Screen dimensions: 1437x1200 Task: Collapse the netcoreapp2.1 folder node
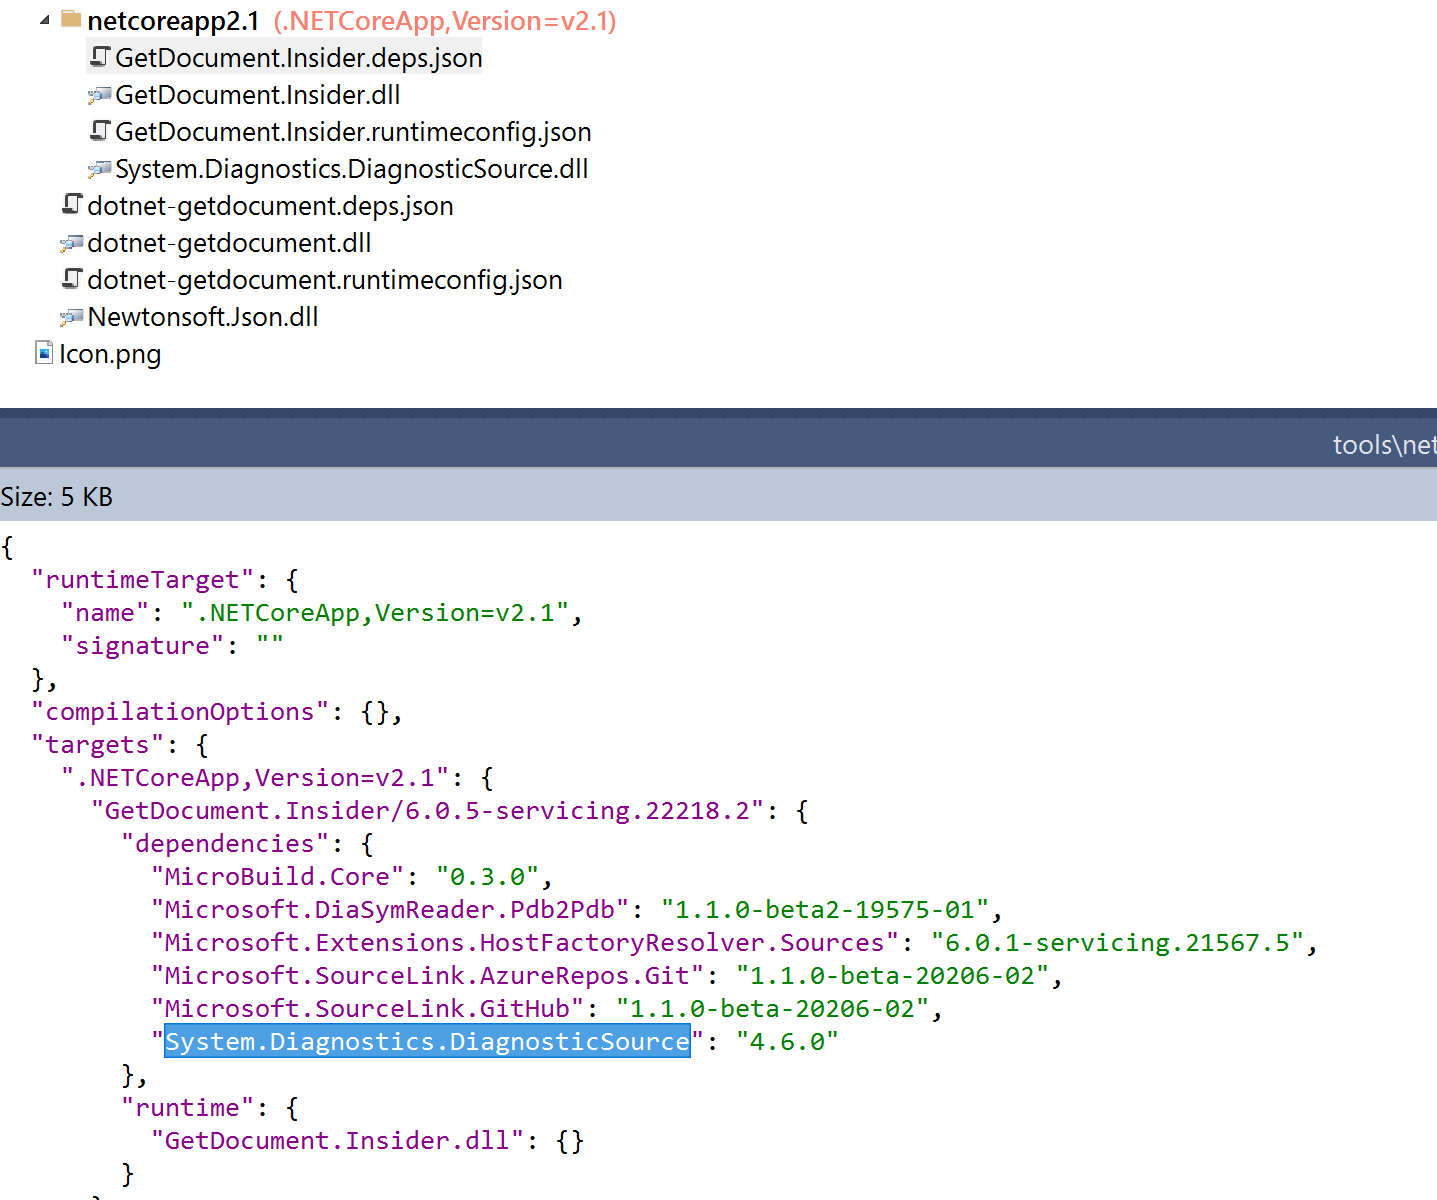pos(45,21)
